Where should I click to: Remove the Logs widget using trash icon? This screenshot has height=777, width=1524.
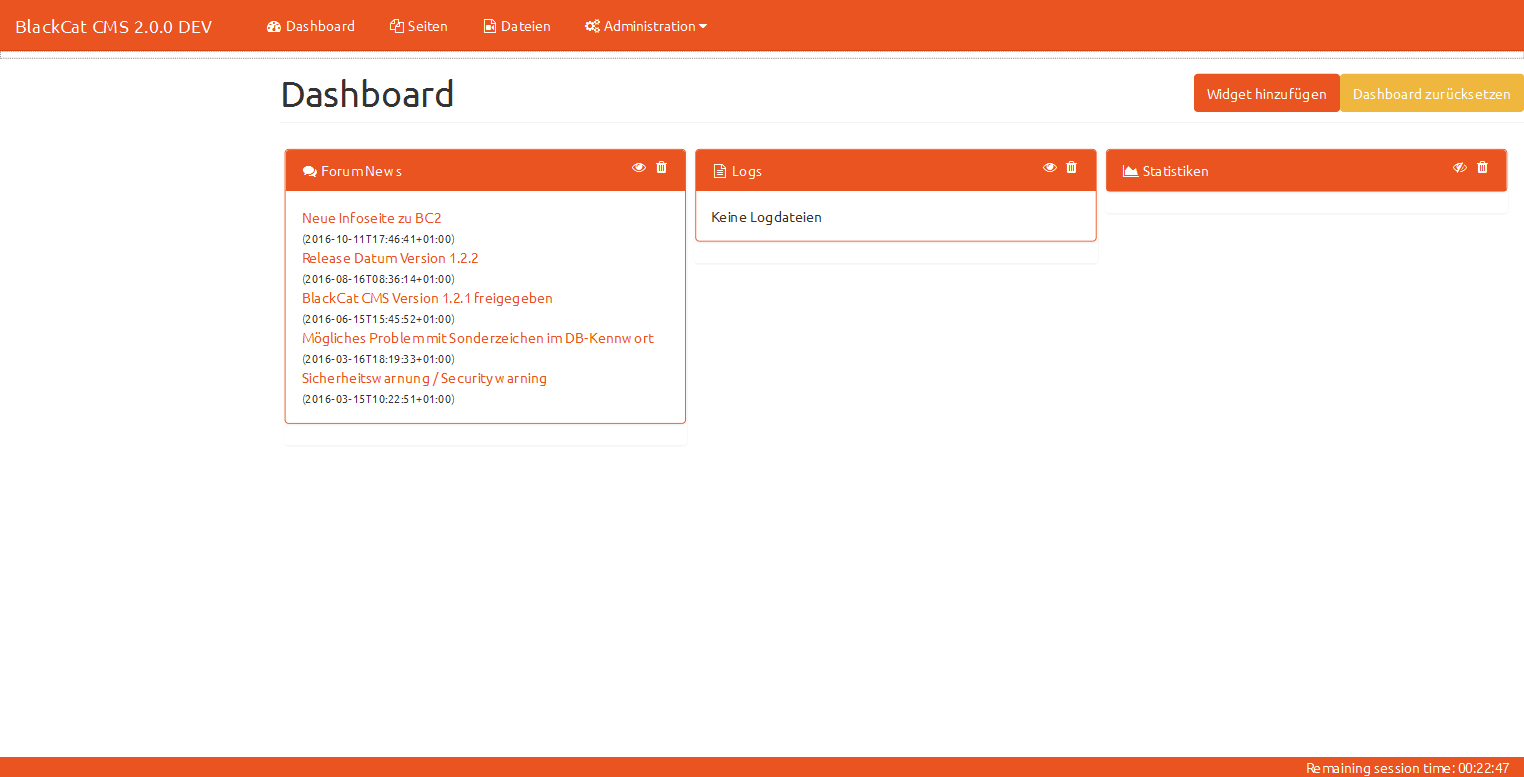pyautogui.click(x=1071, y=167)
